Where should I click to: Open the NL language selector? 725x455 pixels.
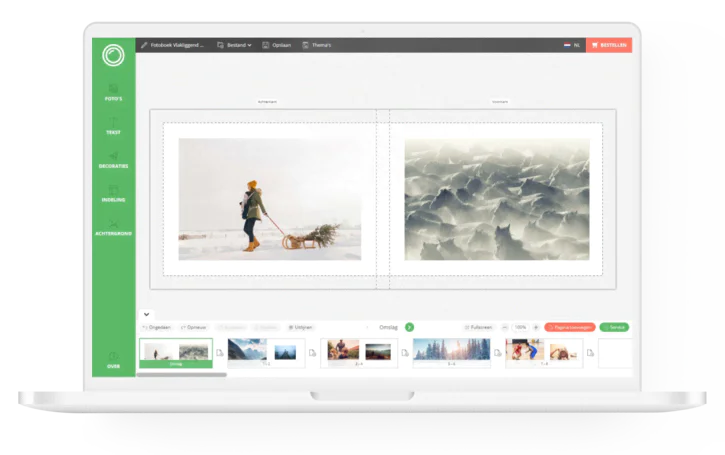571,45
